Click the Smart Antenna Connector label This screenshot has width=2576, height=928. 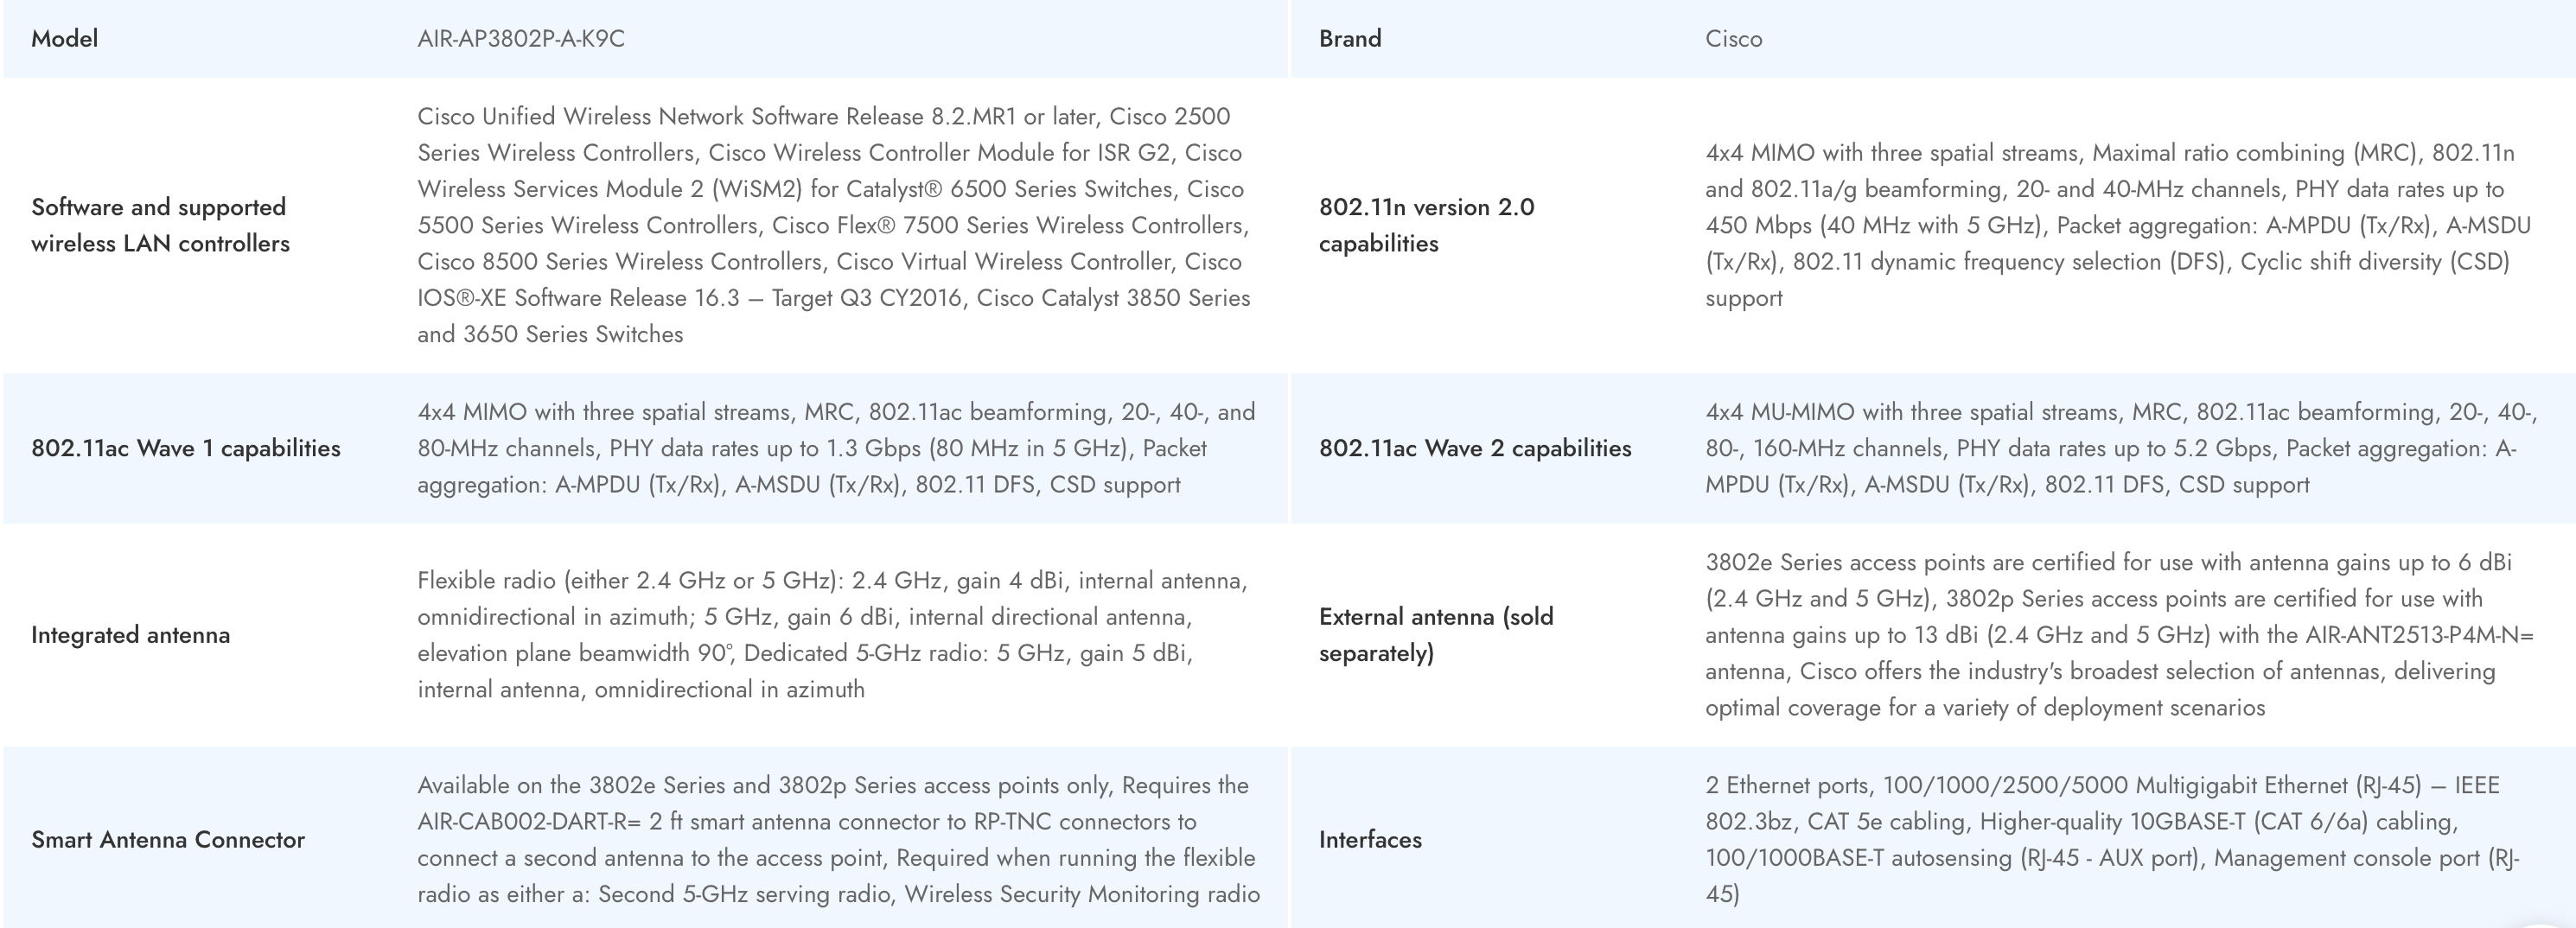point(168,840)
